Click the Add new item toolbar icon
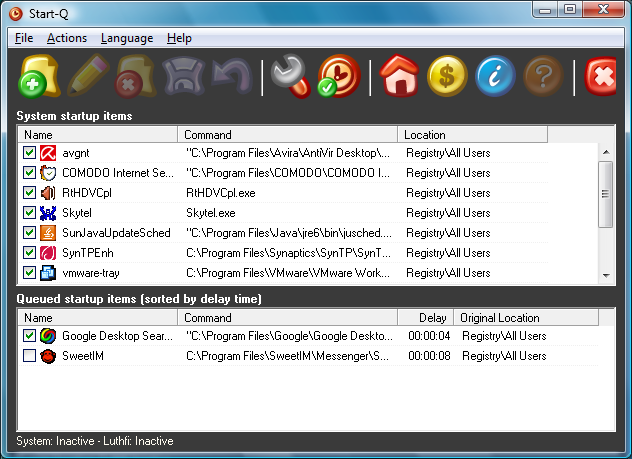This screenshot has width=632, height=459. [40, 76]
